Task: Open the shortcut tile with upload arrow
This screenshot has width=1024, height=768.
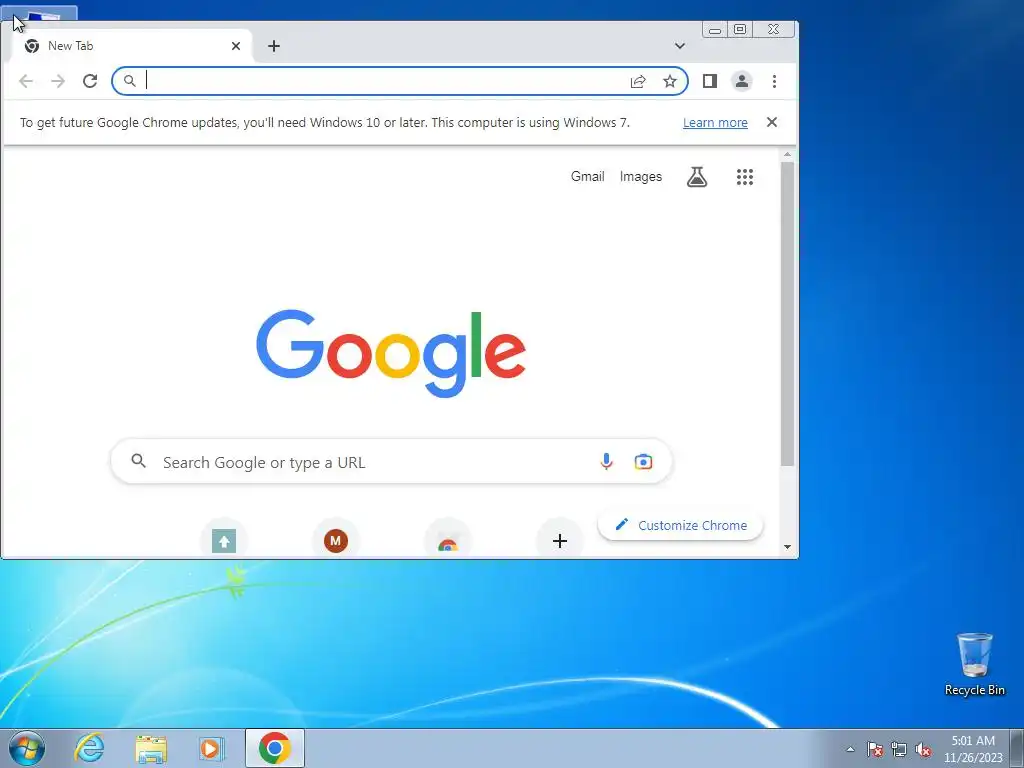Action: point(224,541)
